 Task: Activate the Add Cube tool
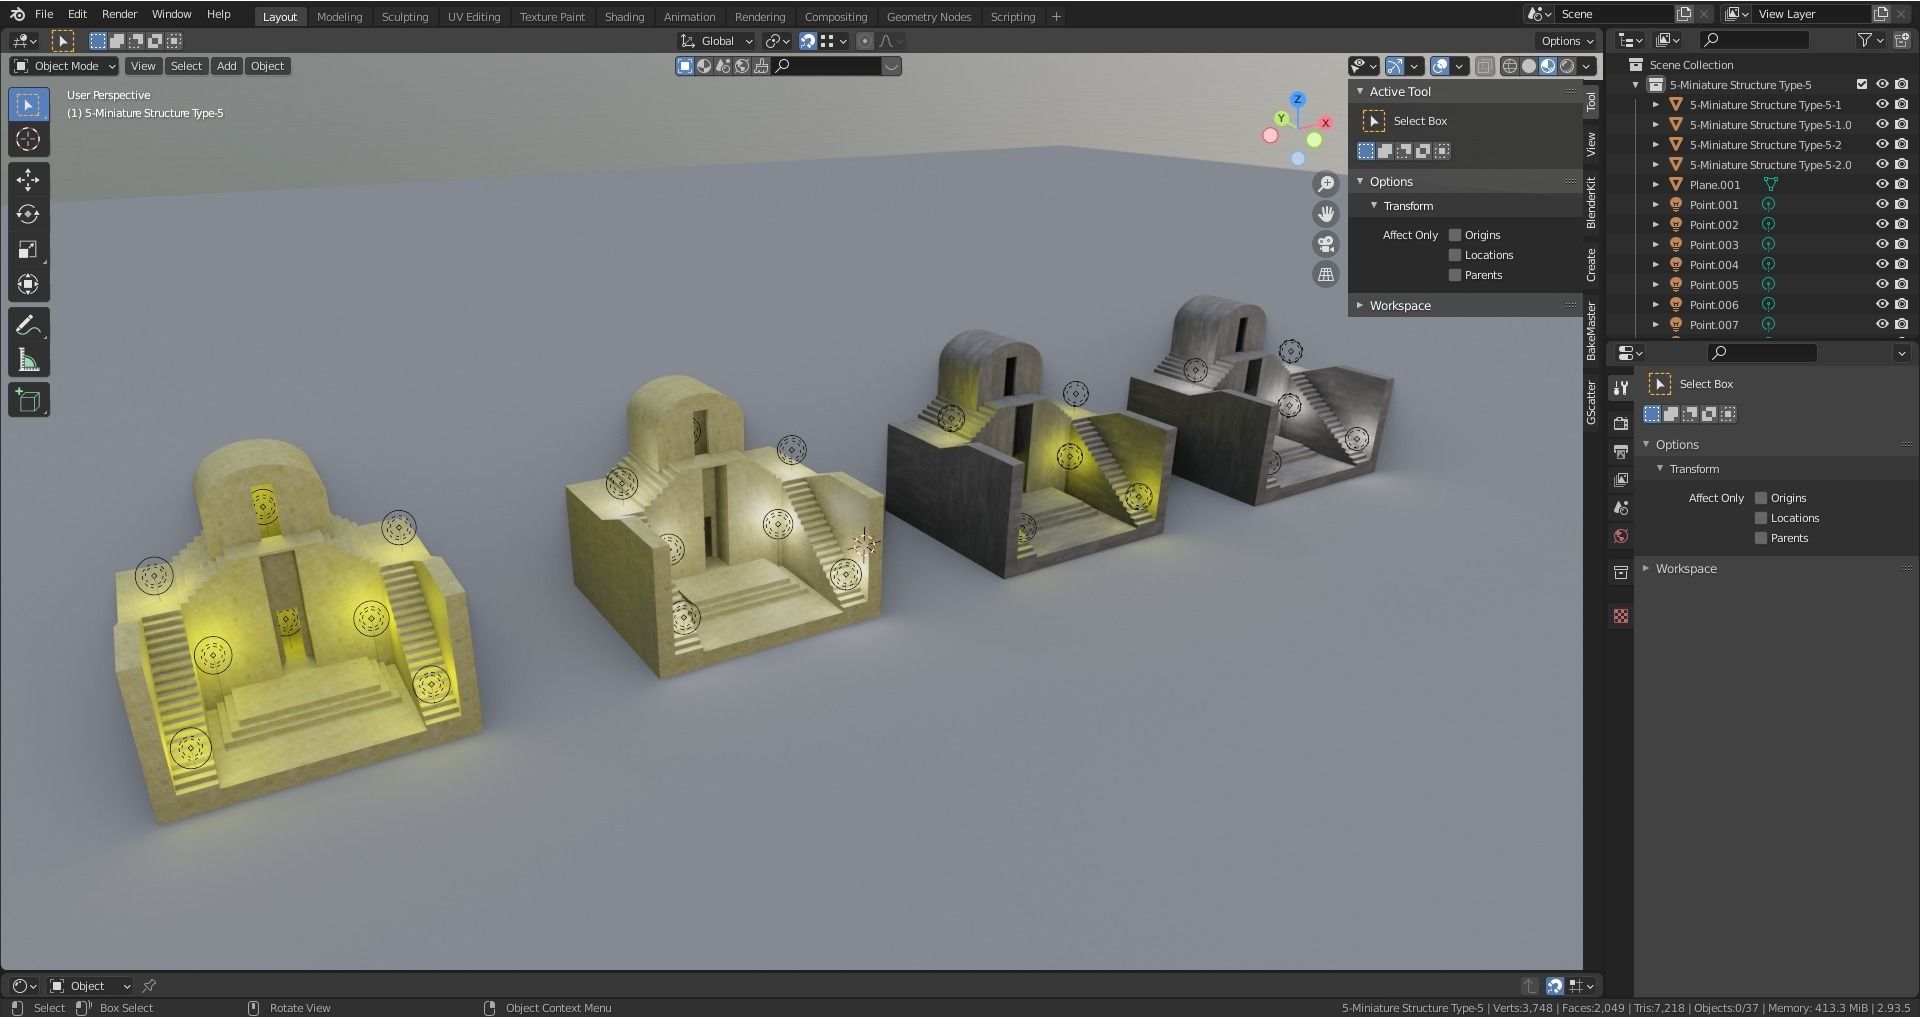[x=28, y=399]
